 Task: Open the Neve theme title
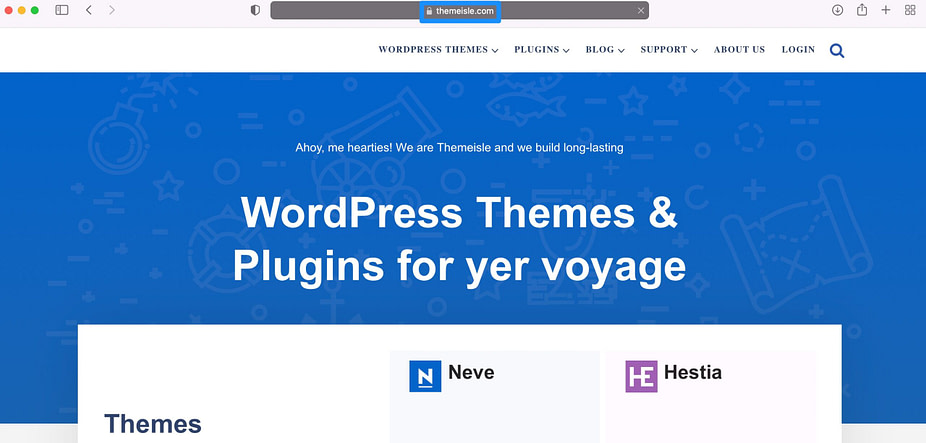coord(471,372)
